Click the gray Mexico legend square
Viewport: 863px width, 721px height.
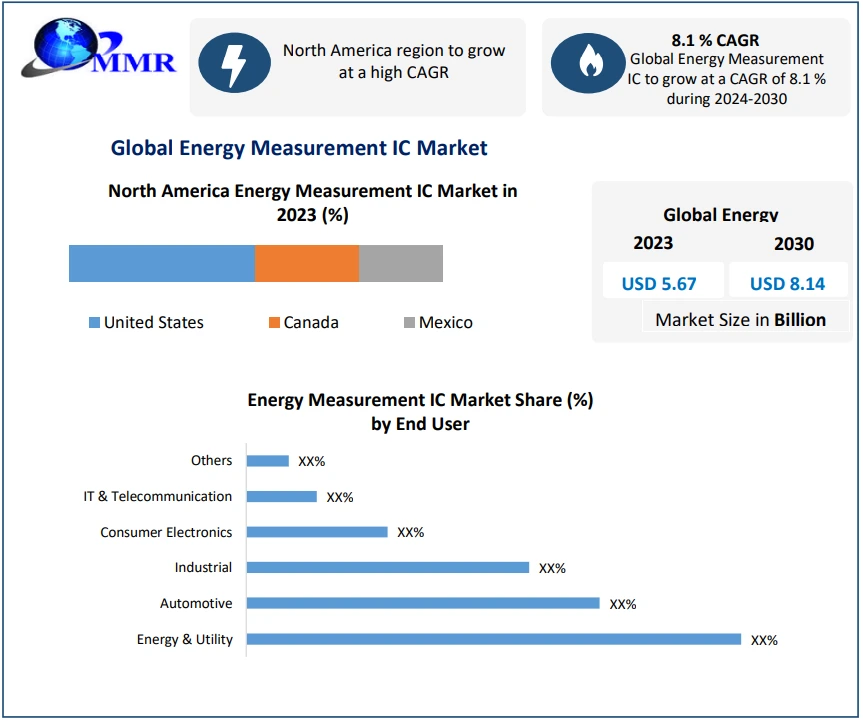pyautogui.click(x=409, y=323)
